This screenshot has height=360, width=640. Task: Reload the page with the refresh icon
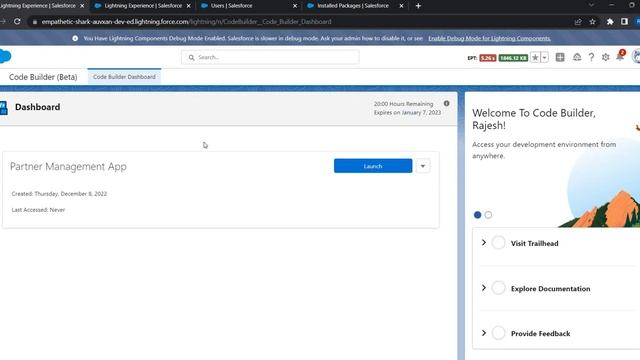tap(17, 22)
